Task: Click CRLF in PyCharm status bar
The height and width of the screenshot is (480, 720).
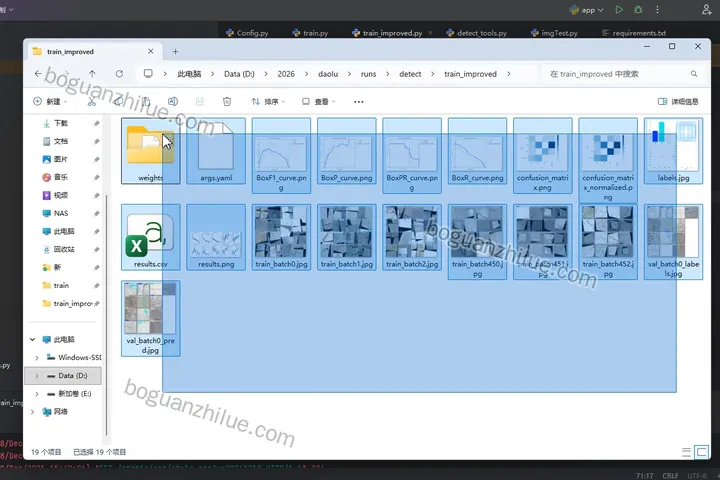Action: point(670,475)
